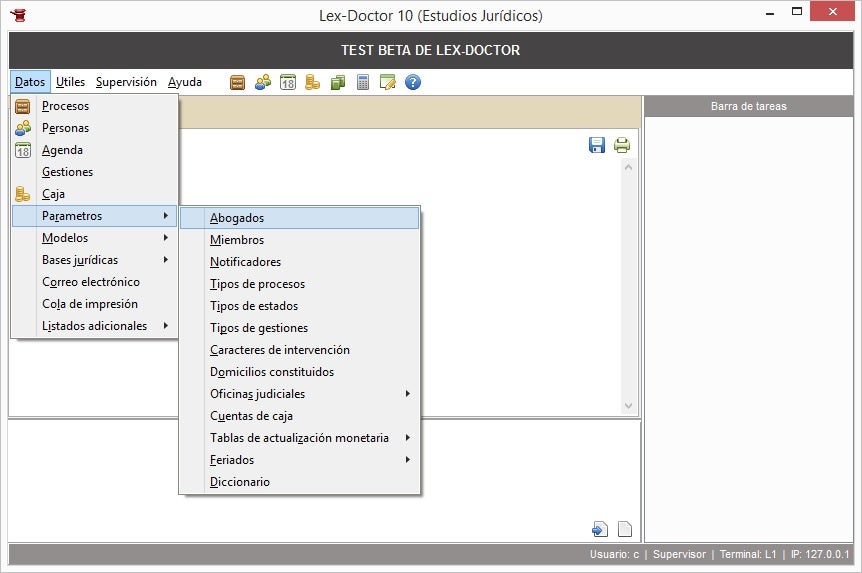Expand the Listados adicionales submenu
The height and width of the screenshot is (573, 862).
click(x=95, y=326)
